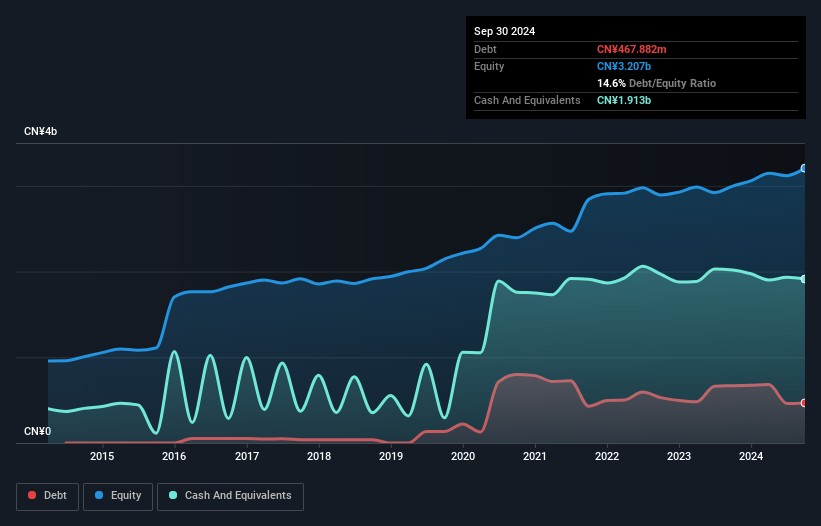Click the tooltip Equity row label
The height and width of the screenshot is (526, 821).
pos(489,66)
